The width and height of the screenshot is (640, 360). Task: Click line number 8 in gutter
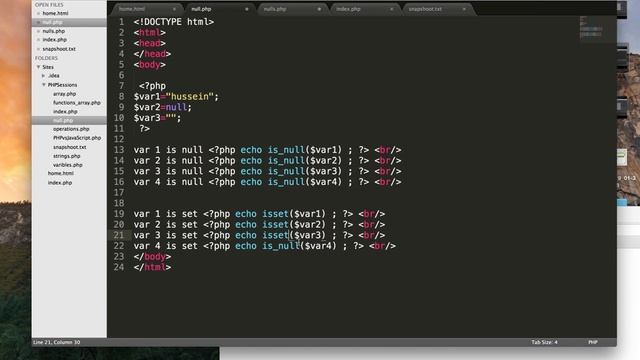121,97
